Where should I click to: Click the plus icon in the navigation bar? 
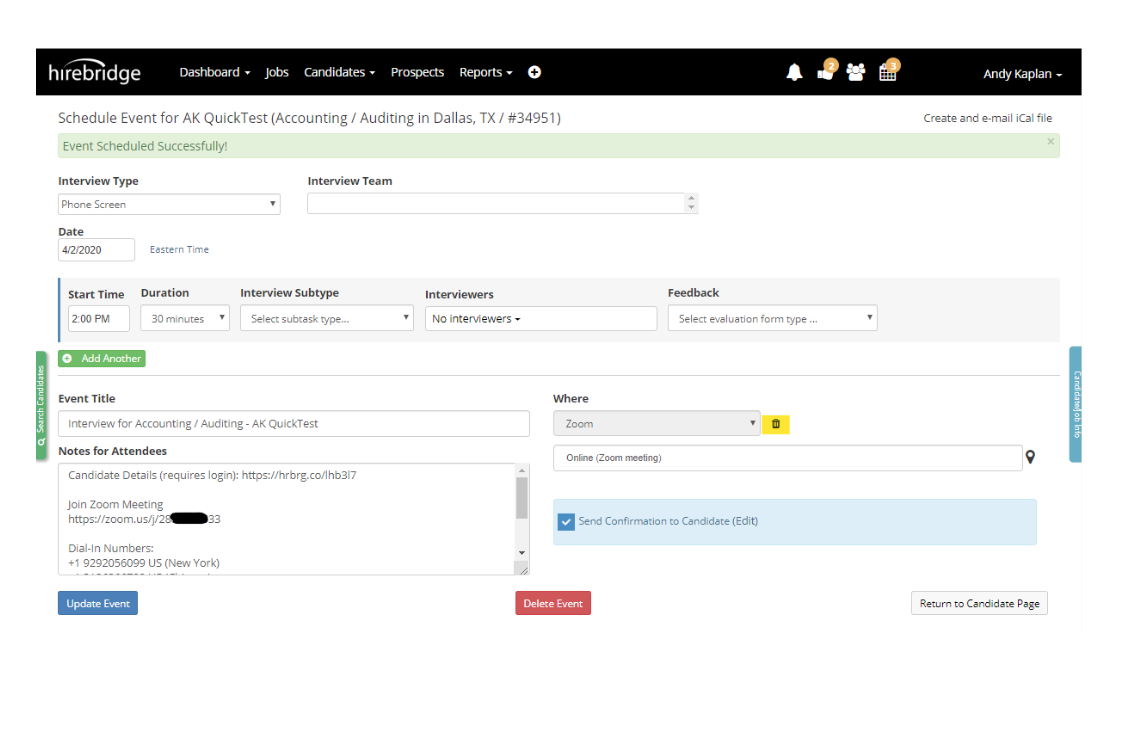[x=534, y=72]
